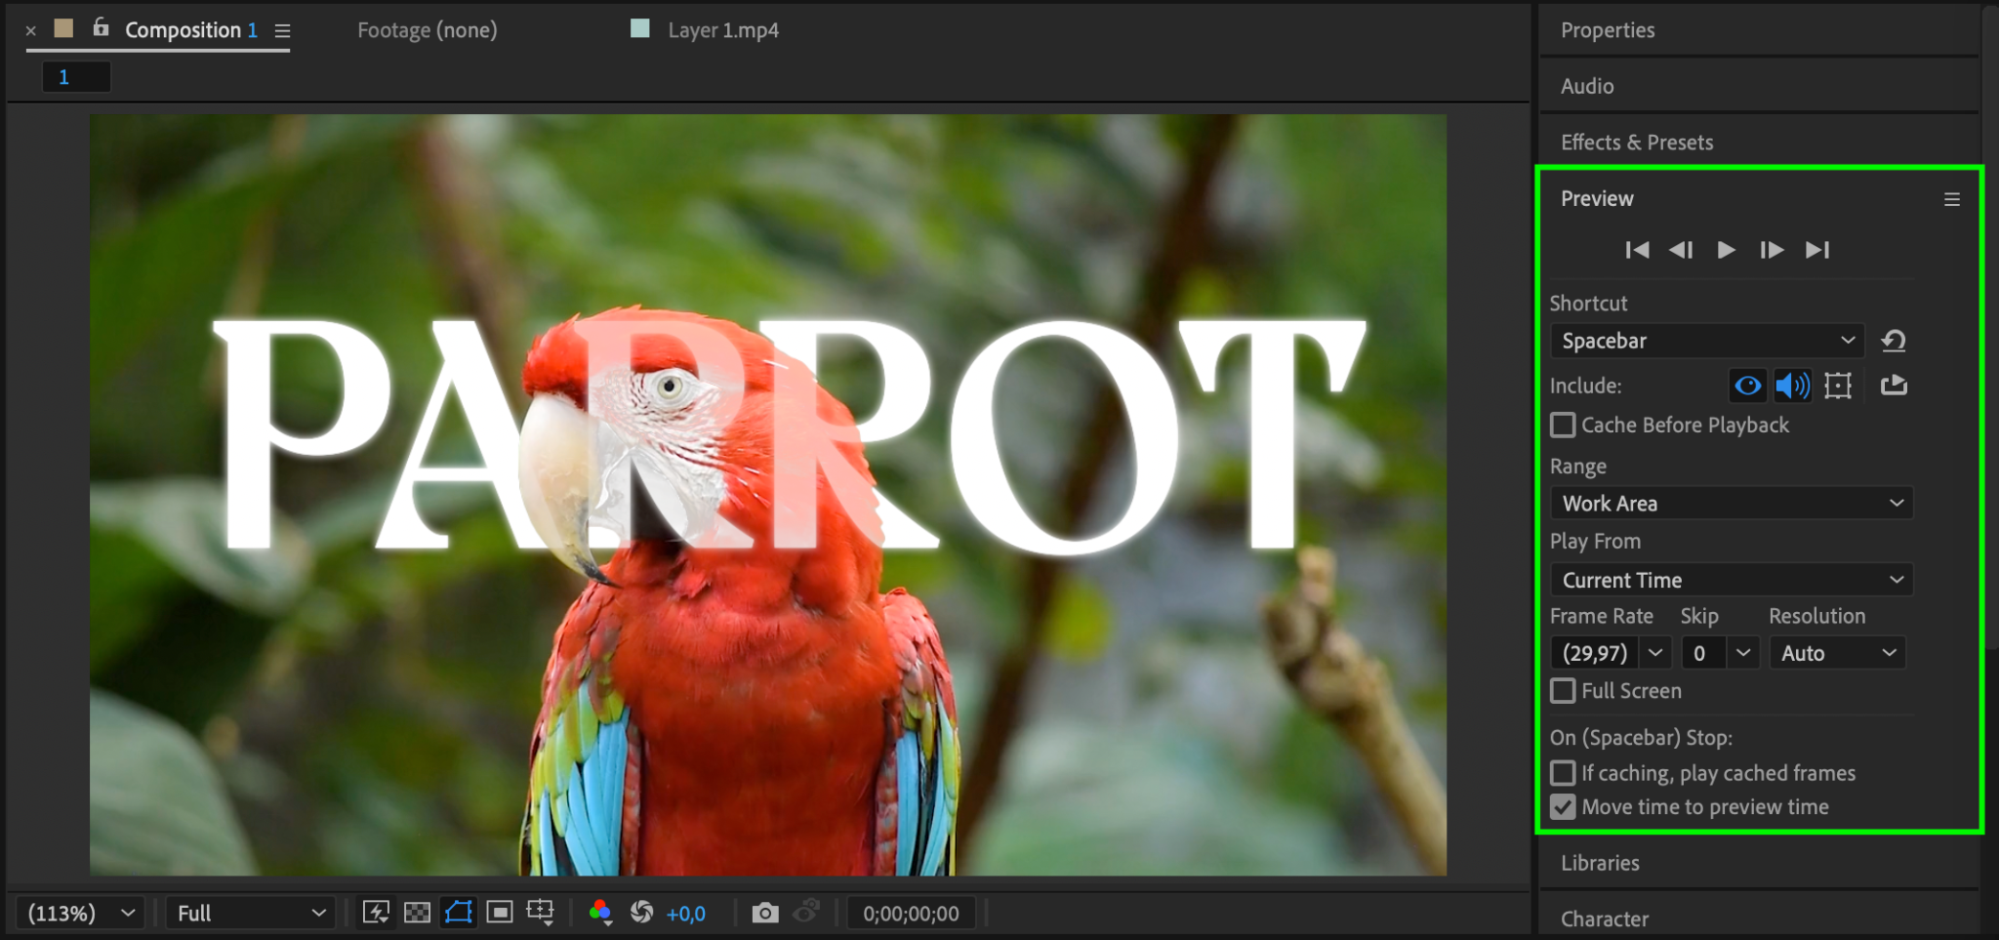The height and width of the screenshot is (940, 1999).
Task: Click the current time display 0;00;00;00
Action: tap(911, 913)
